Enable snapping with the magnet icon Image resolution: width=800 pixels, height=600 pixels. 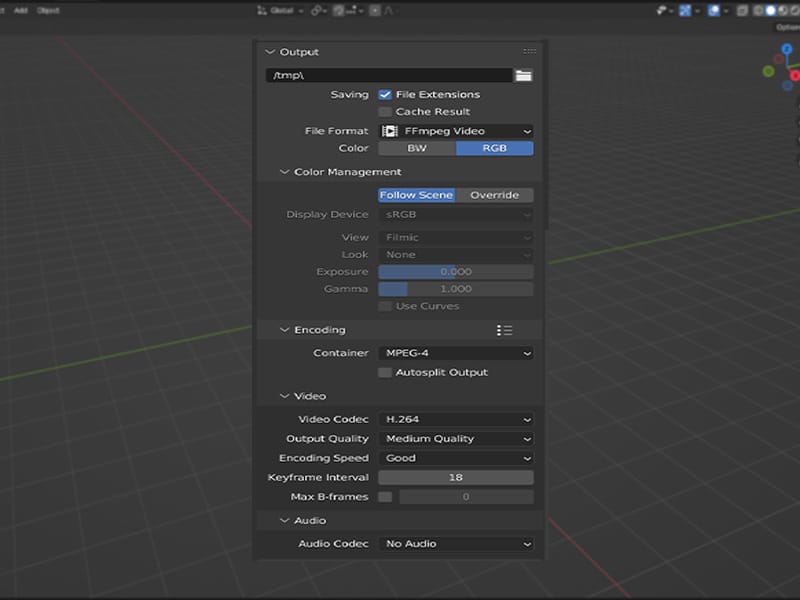(x=339, y=11)
